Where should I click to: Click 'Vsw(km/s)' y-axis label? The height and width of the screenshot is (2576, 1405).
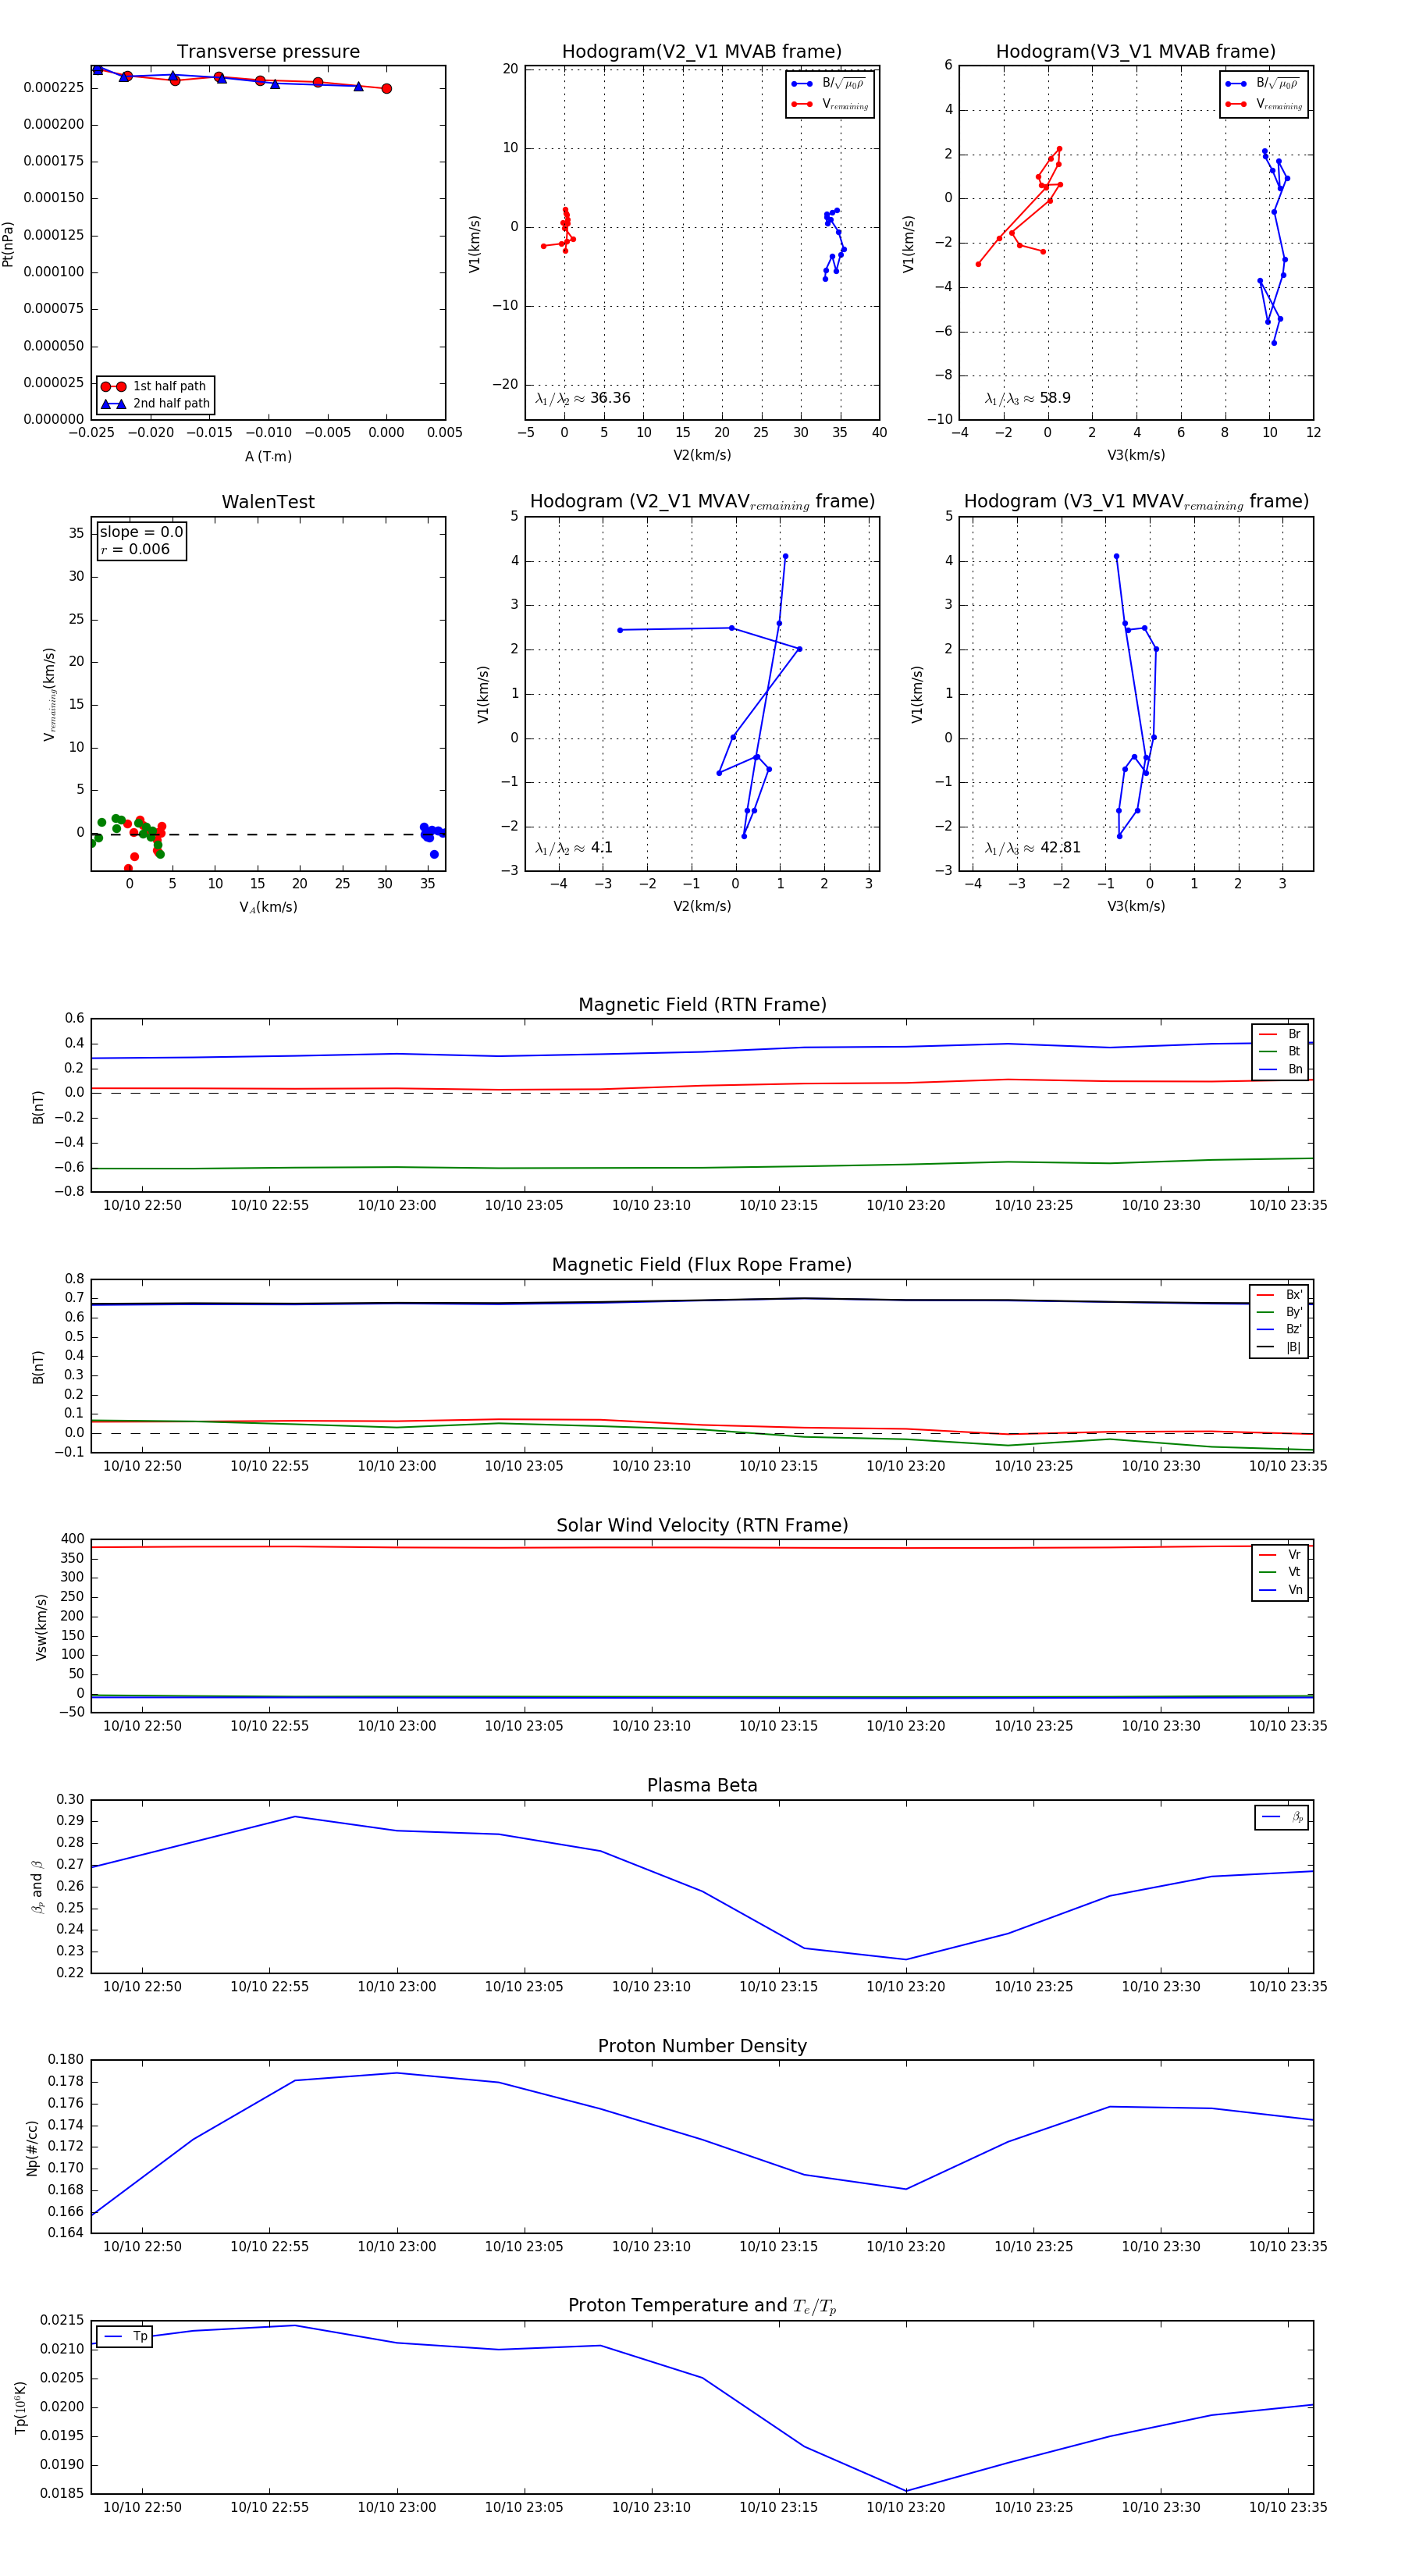click(41, 1627)
